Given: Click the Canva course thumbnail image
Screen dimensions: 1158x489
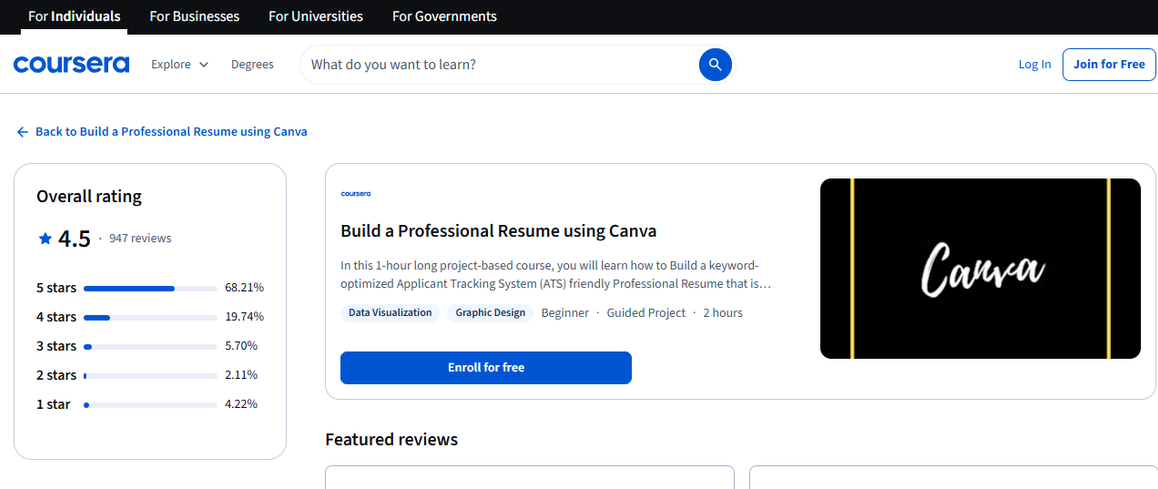Looking at the screenshot, I should tap(980, 269).
